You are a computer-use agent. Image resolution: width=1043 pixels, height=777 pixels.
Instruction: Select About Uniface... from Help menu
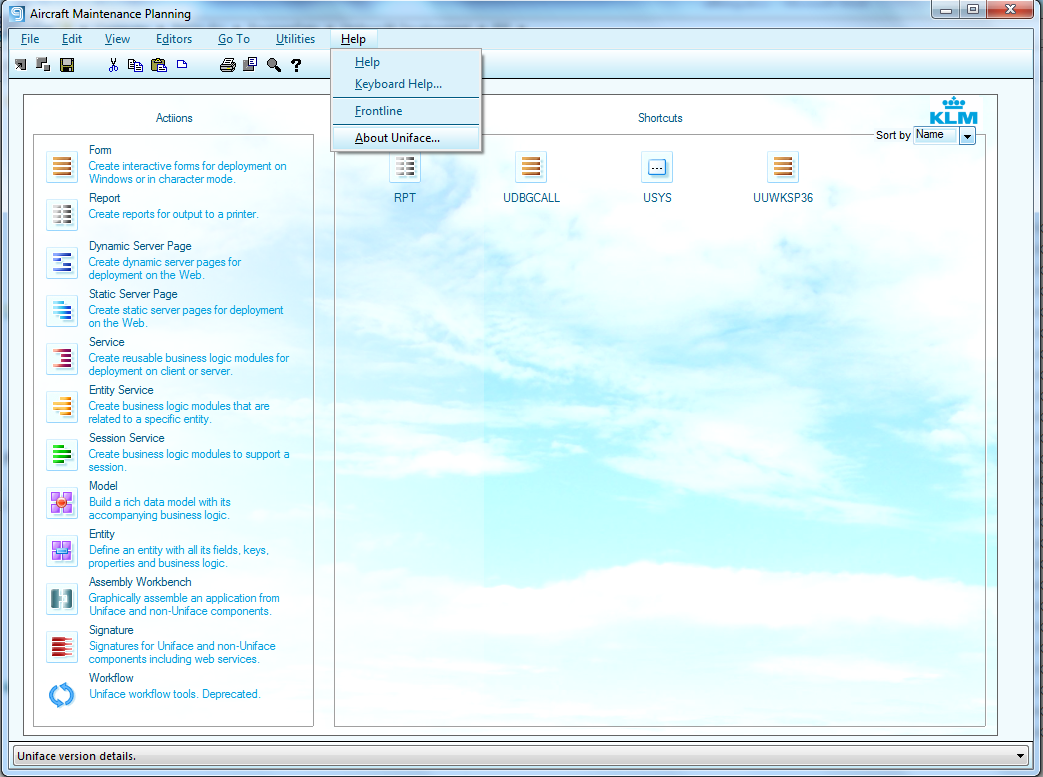(397, 138)
